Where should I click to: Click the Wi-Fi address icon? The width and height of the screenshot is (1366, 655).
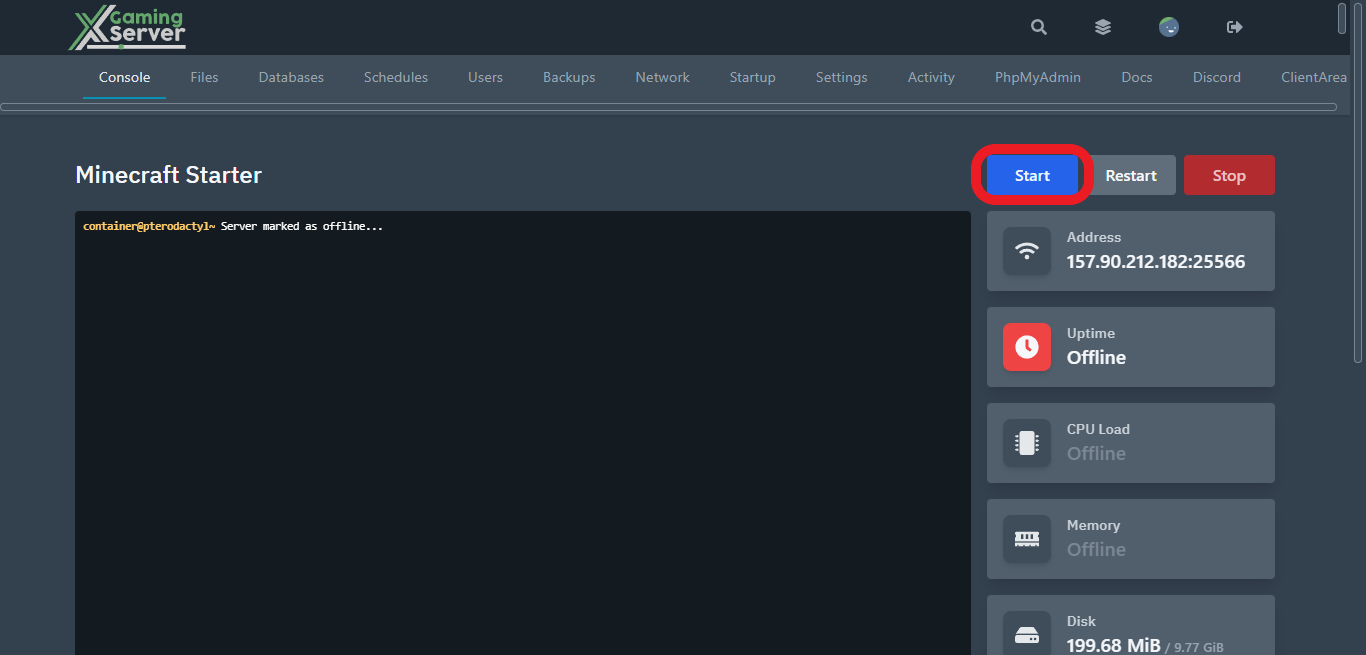[1027, 251]
